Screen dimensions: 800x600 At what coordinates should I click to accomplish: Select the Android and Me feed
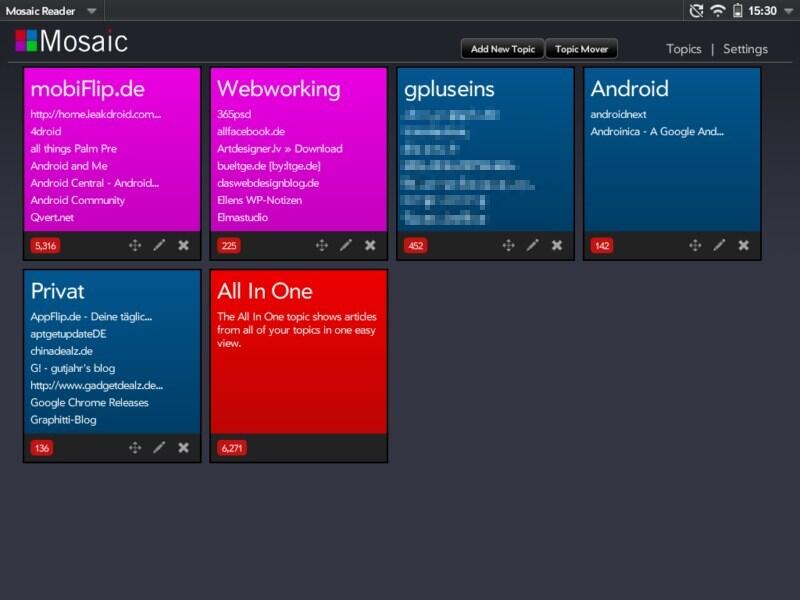[69, 166]
